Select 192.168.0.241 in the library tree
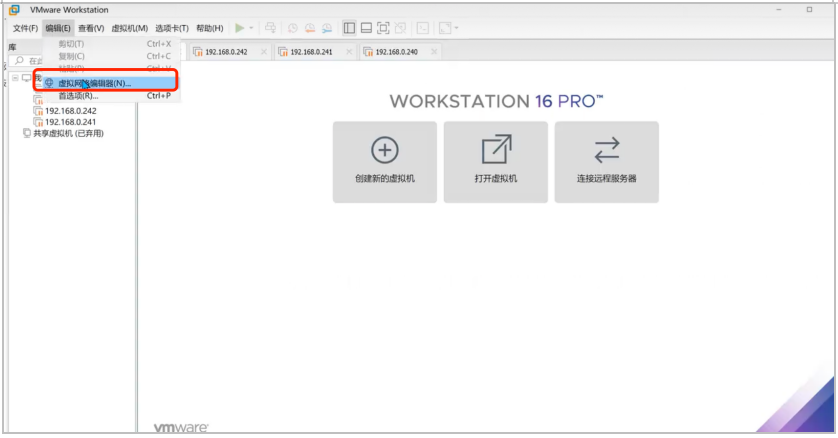The width and height of the screenshot is (838, 438). pos(71,122)
